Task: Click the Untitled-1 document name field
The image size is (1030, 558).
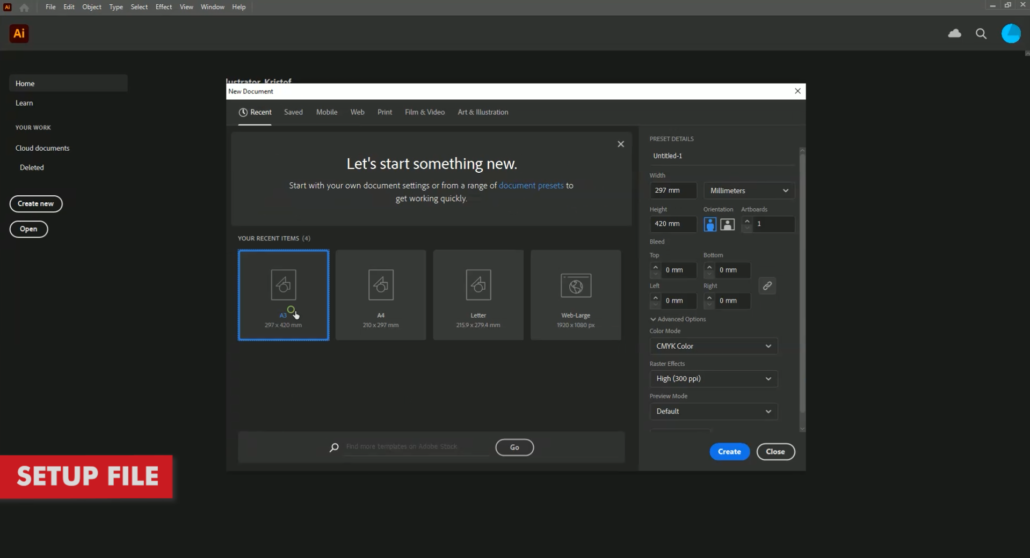Action: click(x=721, y=156)
